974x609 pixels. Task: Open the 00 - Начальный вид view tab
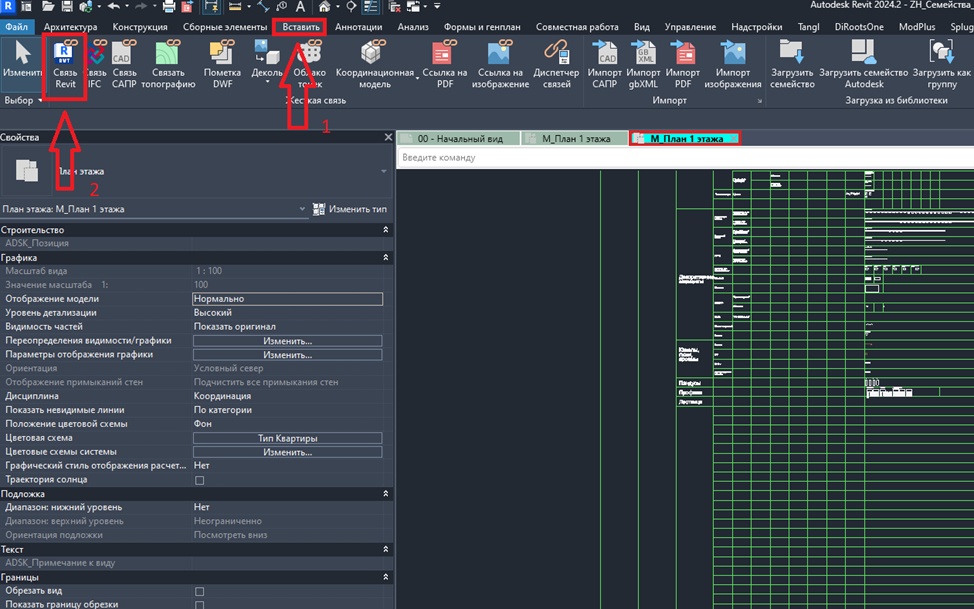click(458, 139)
